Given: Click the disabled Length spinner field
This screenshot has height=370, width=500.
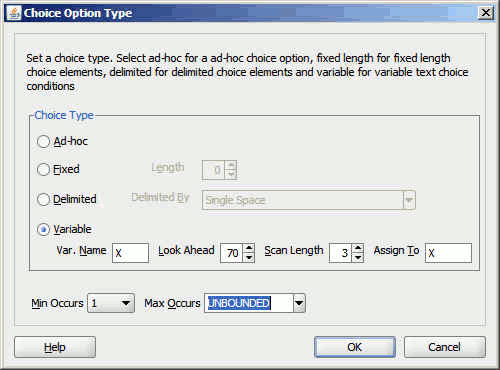Looking at the screenshot, I should point(219,170).
